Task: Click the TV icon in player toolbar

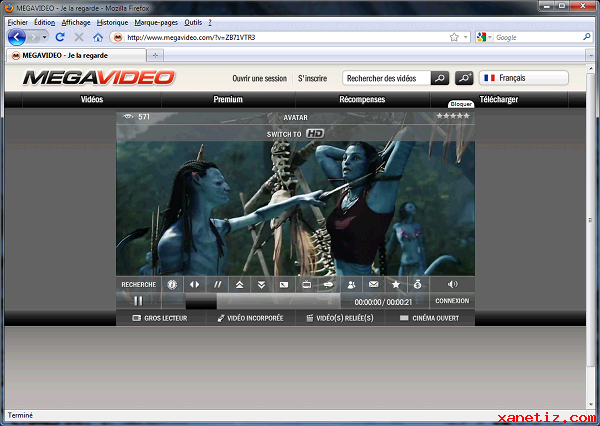Action: (307, 284)
